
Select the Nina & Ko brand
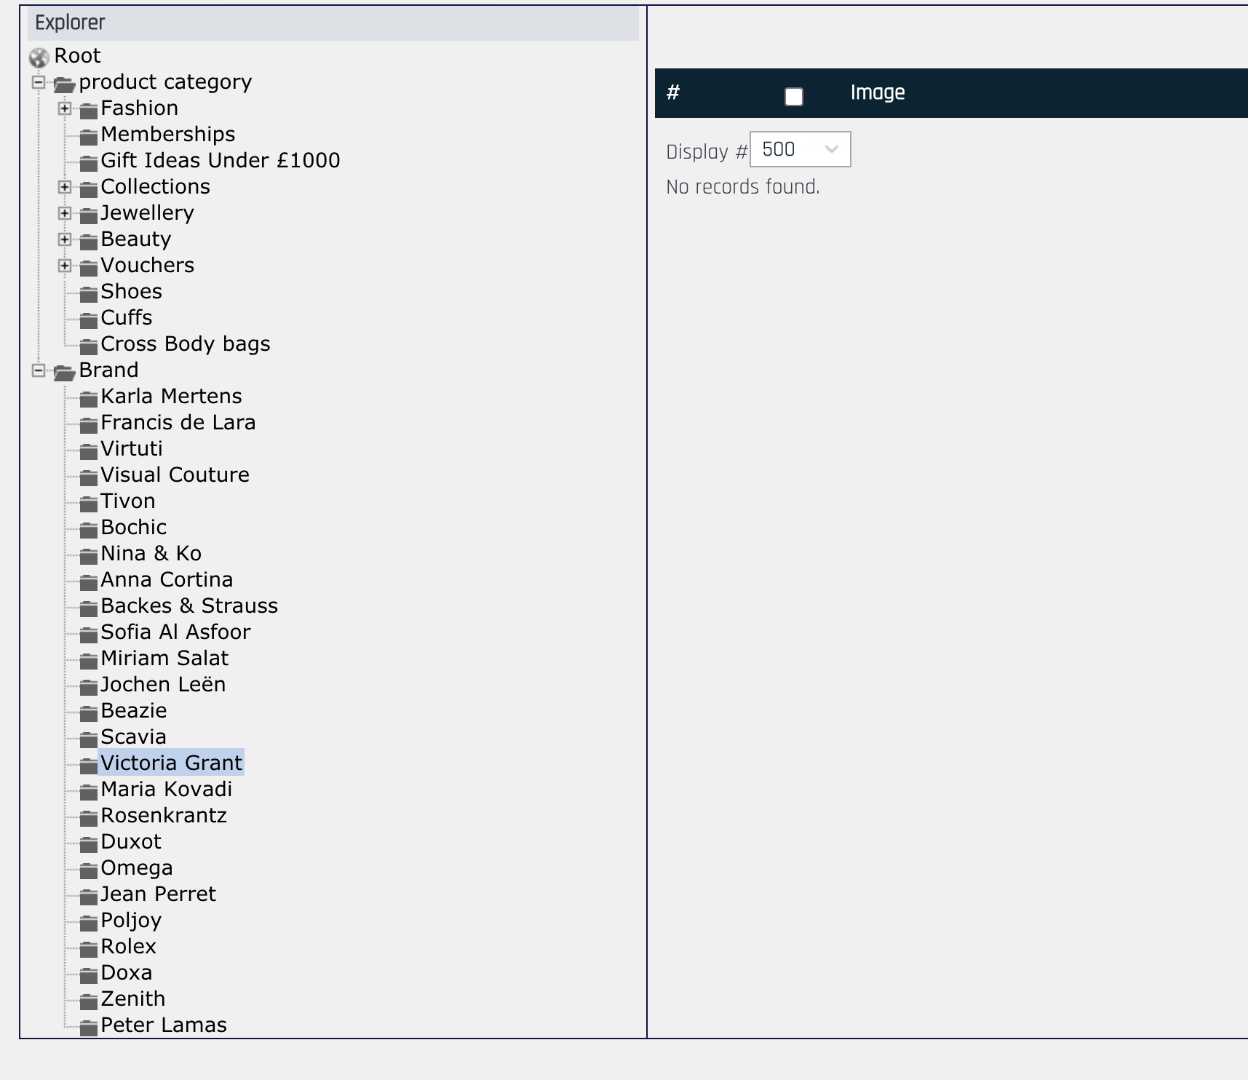pyautogui.click(x=151, y=553)
